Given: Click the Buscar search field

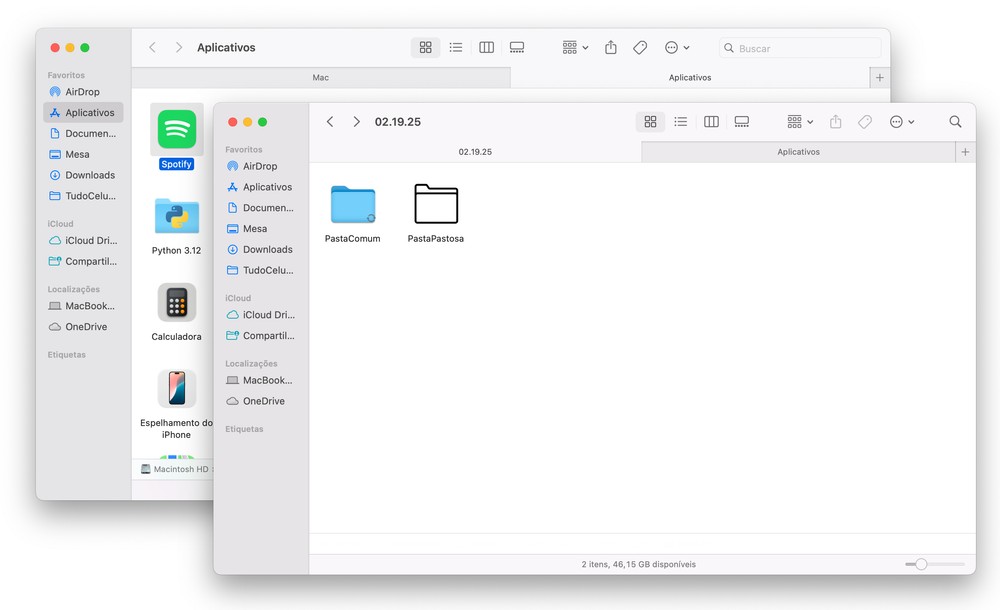Looking at the screenshot, I should 805,48.
